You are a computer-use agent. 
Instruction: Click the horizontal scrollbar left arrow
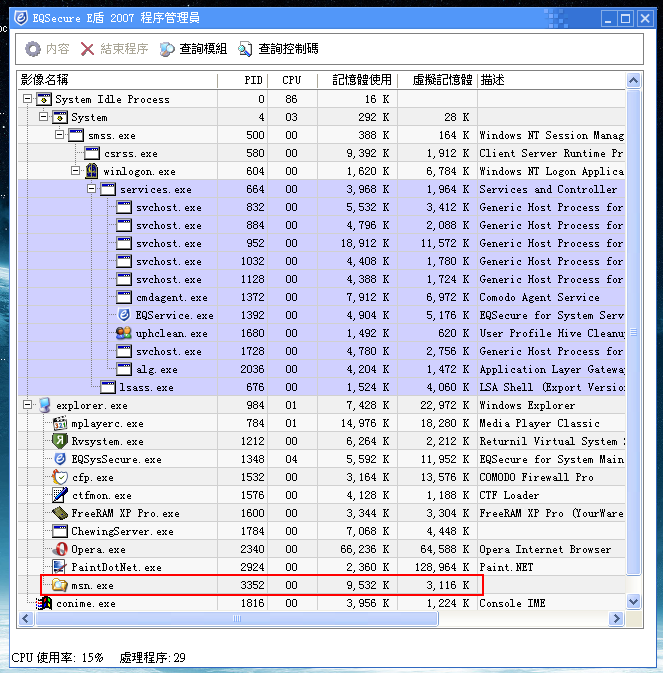[26, 618]
